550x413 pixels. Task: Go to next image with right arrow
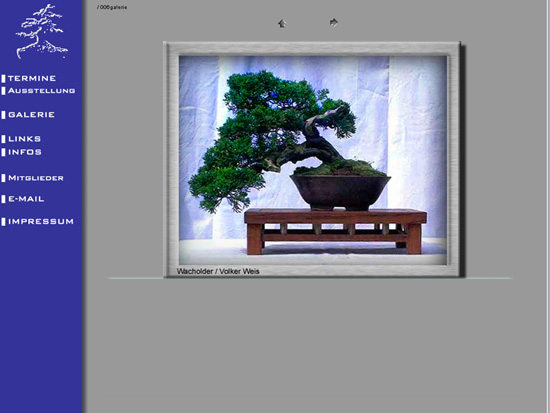pos(334,22)
